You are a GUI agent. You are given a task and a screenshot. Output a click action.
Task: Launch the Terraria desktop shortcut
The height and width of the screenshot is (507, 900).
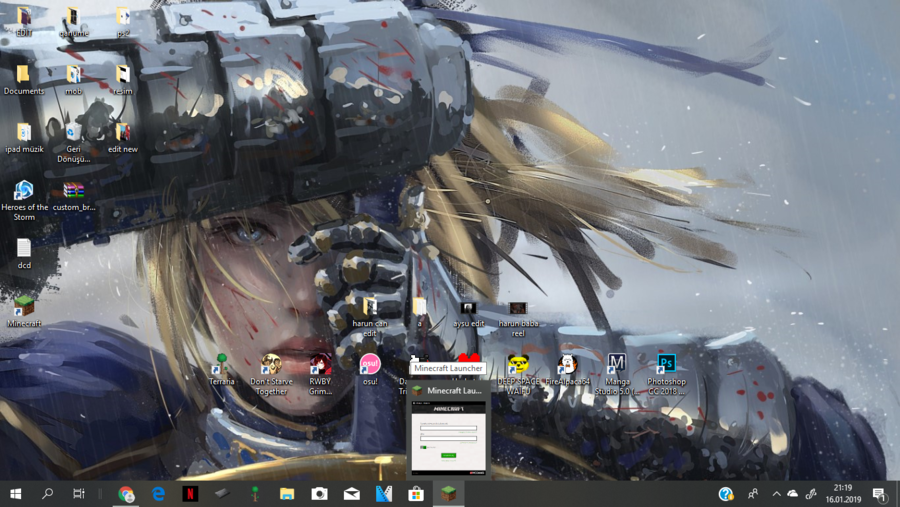222,370
